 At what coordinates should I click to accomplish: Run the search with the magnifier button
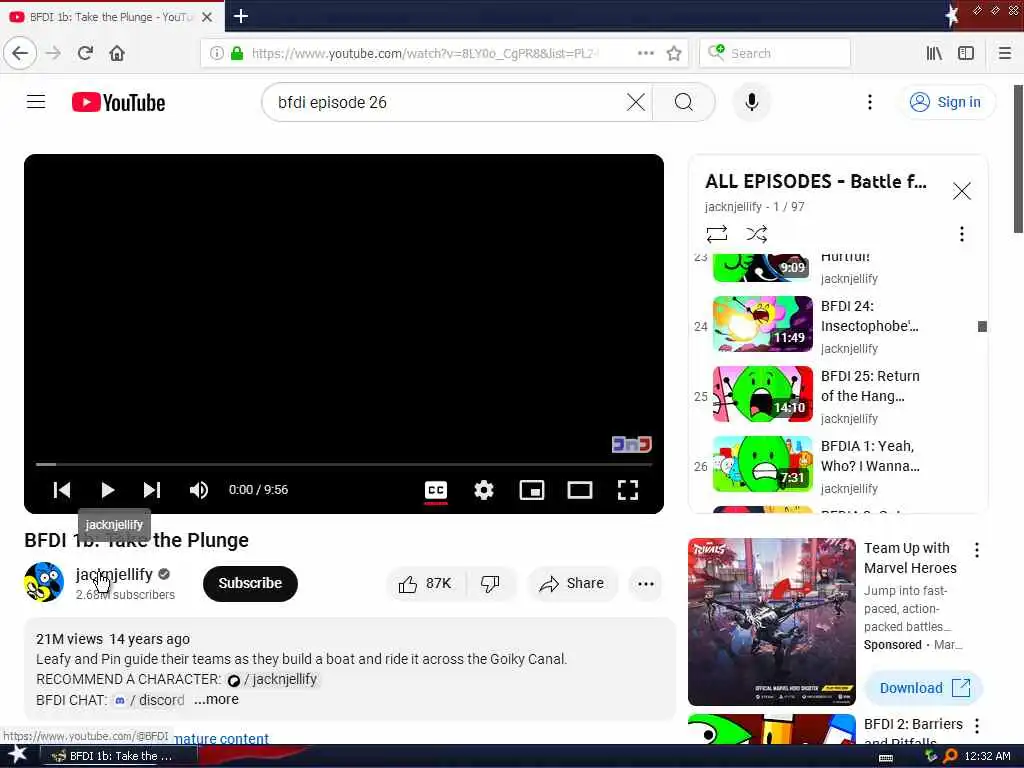684,102
